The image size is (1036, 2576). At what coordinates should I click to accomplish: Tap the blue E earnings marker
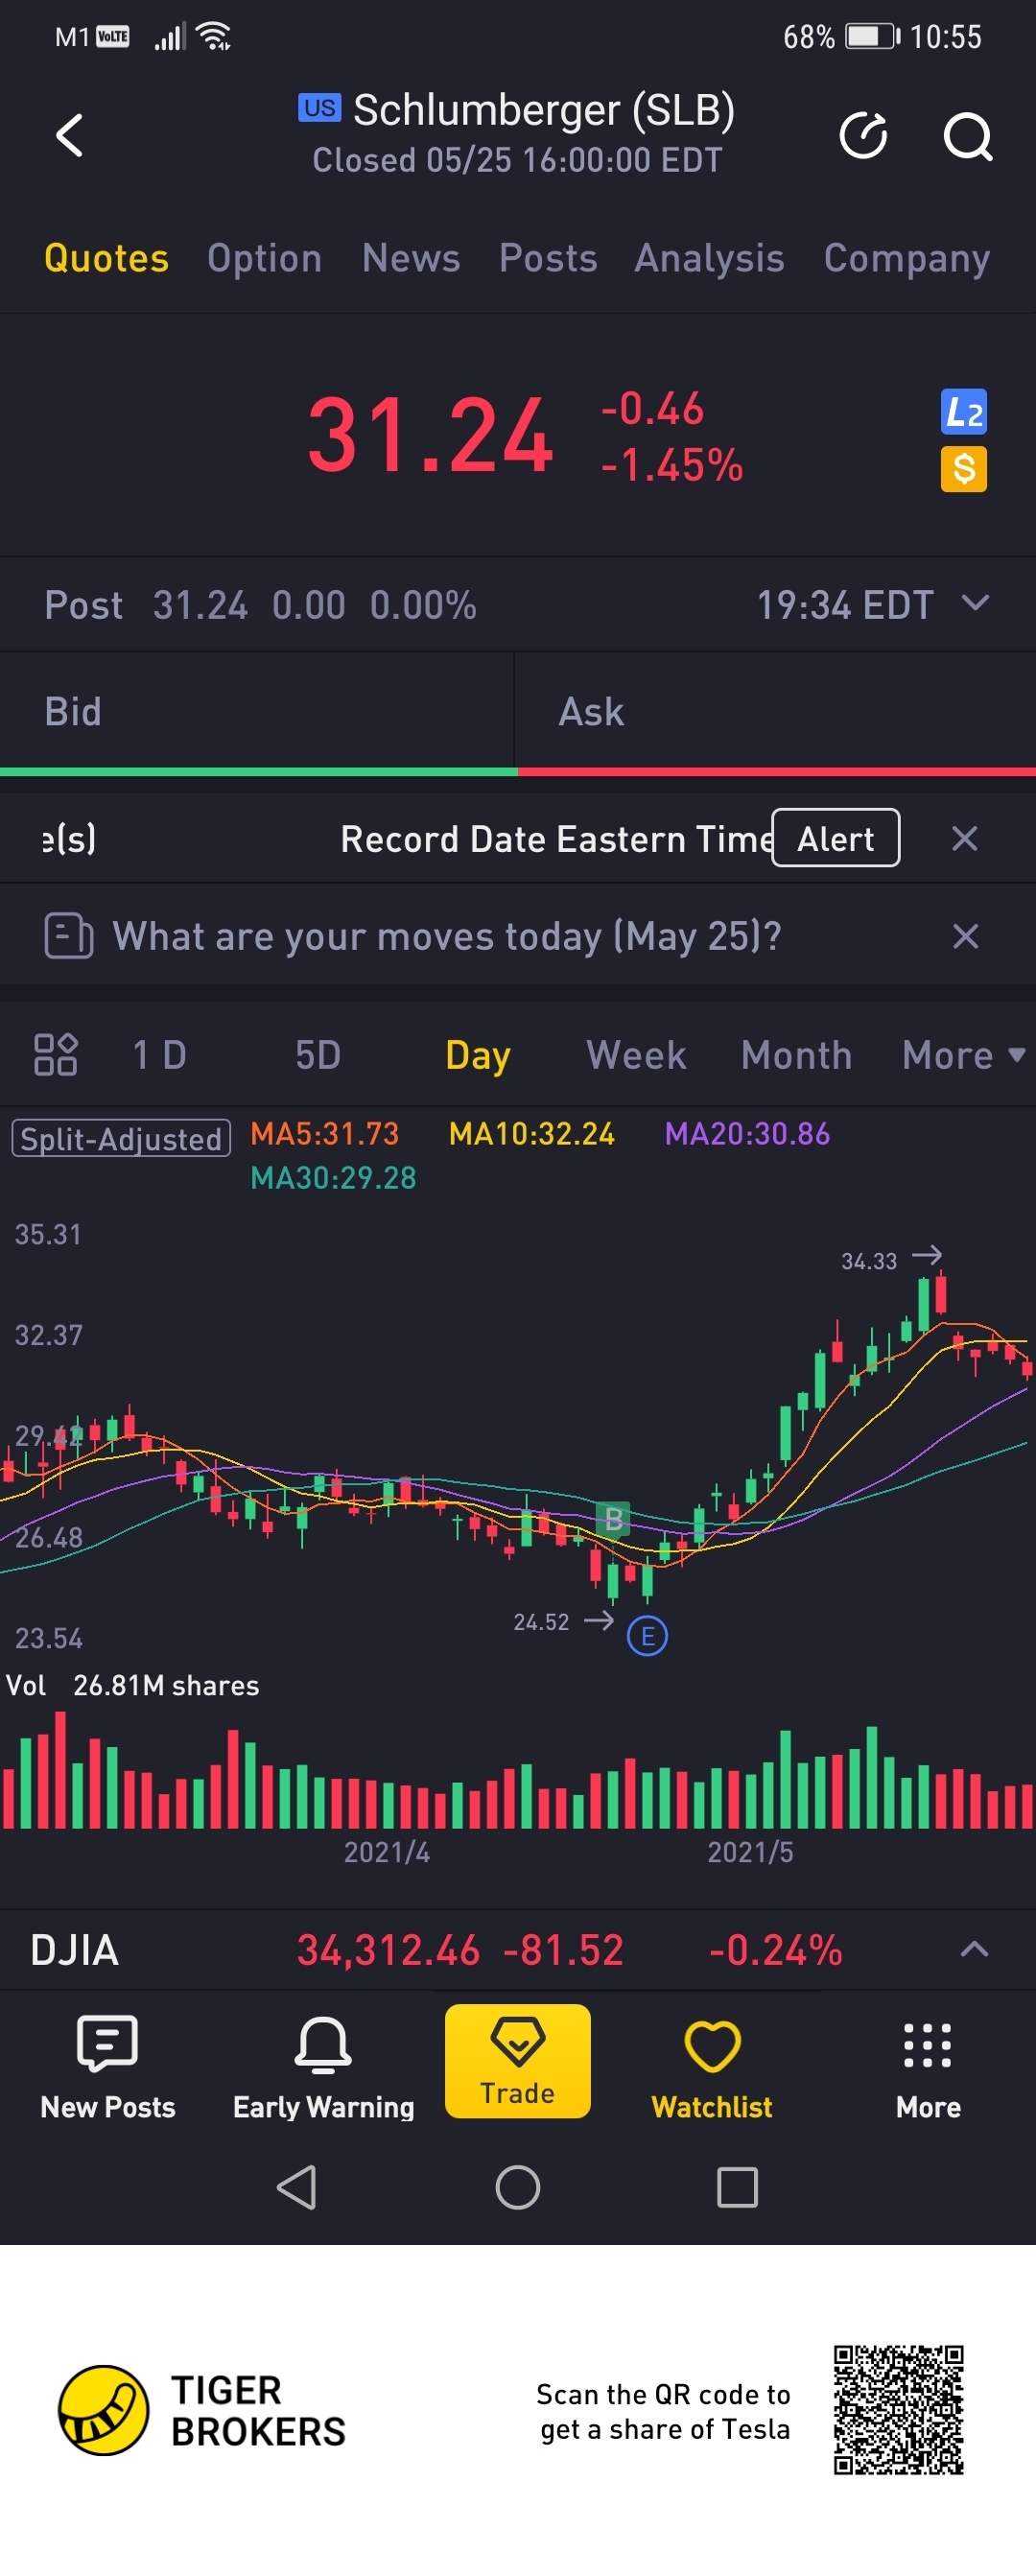(647, 1636)
